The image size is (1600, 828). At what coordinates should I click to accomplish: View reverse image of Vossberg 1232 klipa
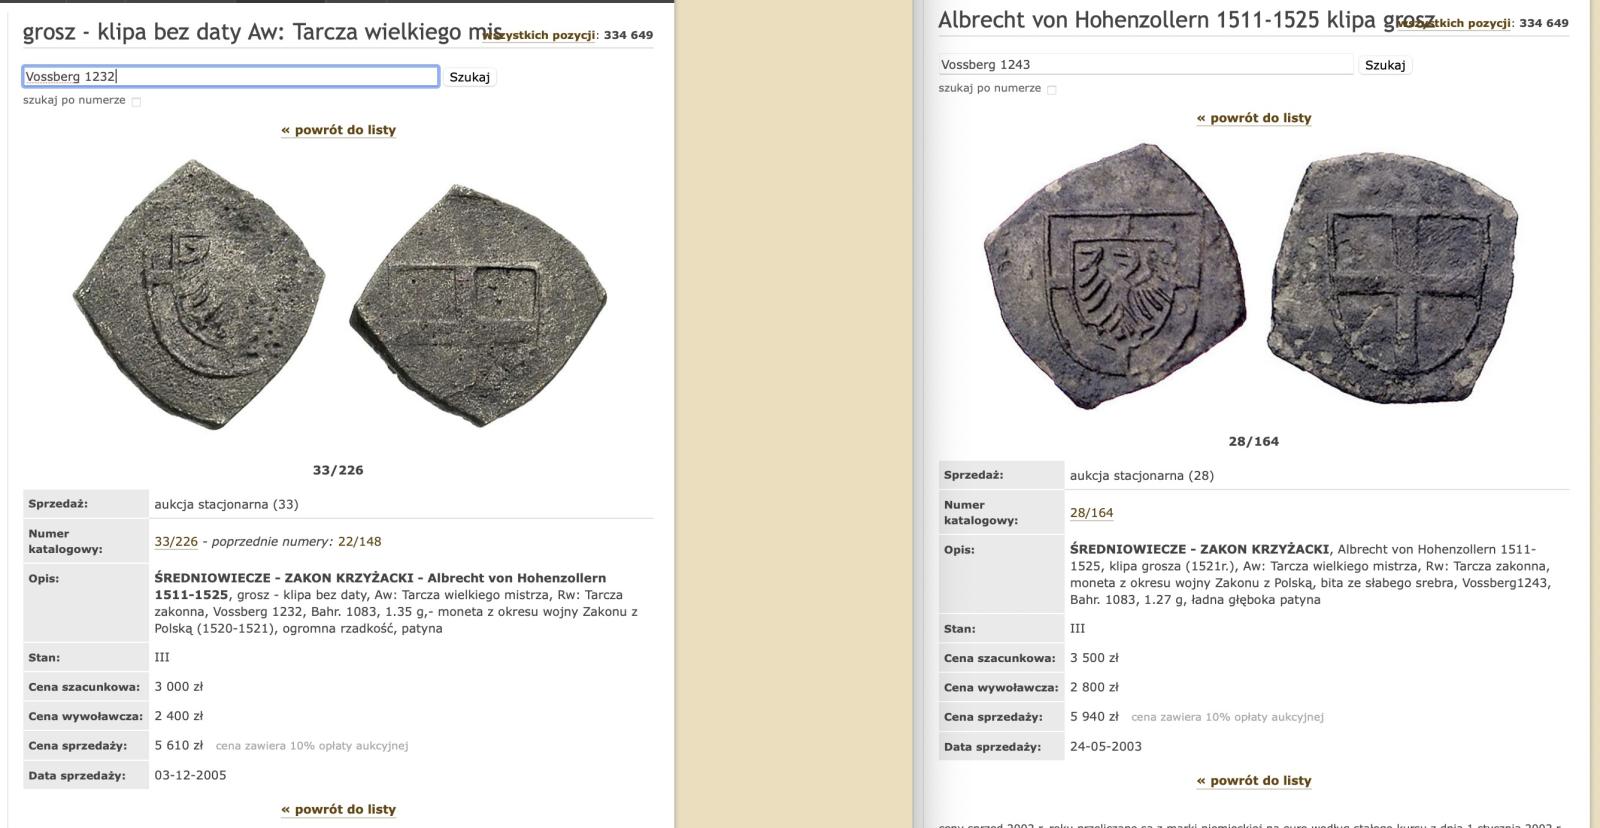(x=478, y=305)
